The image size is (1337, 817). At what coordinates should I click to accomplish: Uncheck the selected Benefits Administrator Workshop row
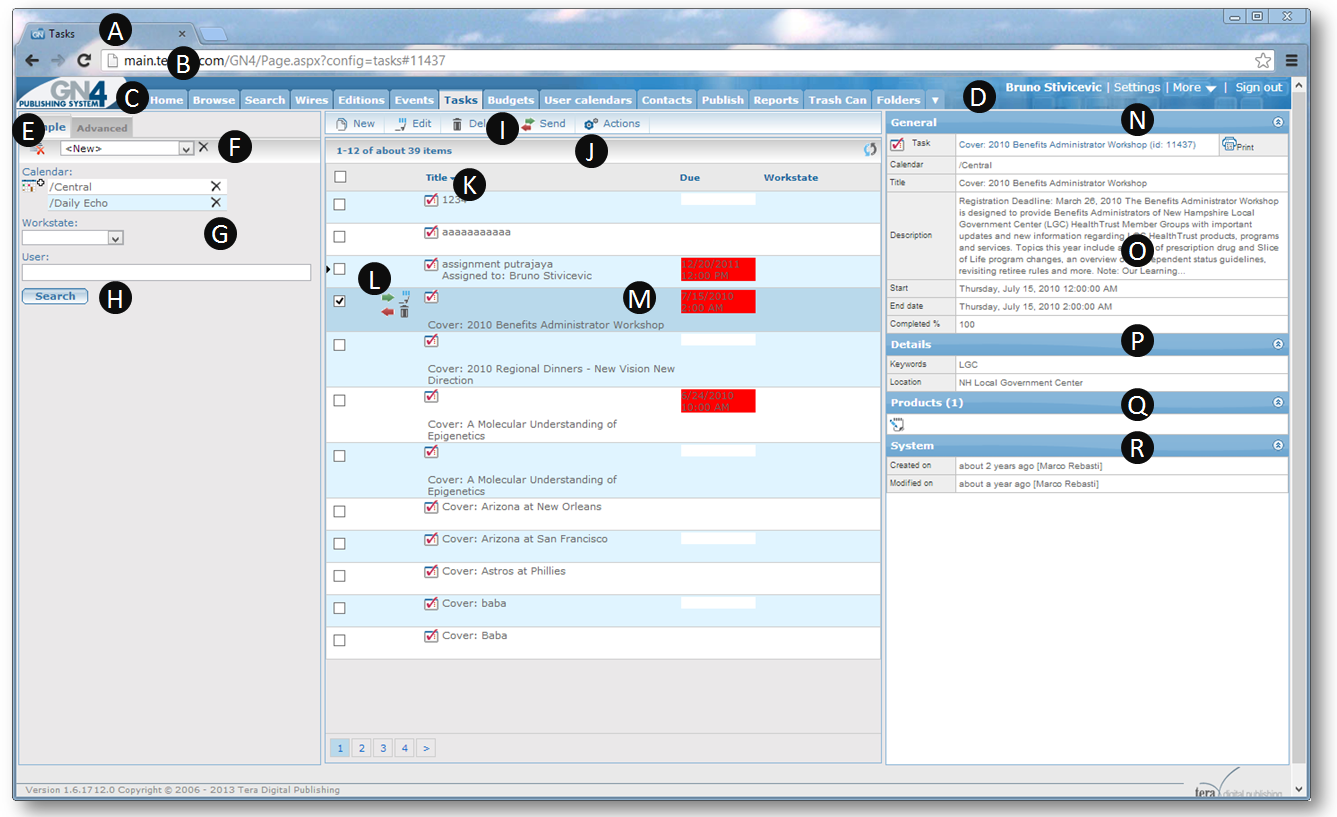tap(340, 301)
